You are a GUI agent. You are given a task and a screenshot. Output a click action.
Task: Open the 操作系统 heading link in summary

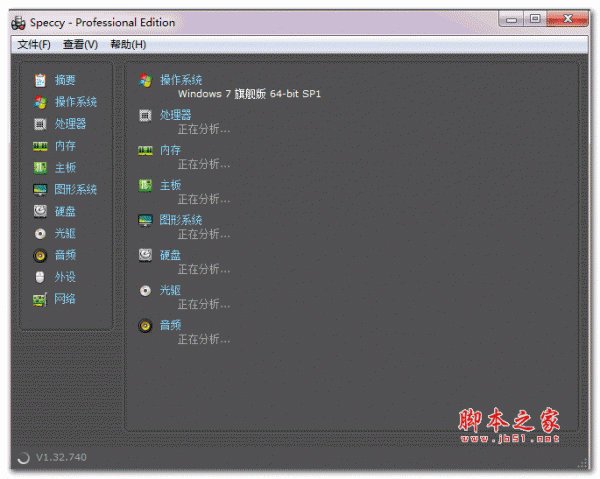pyautogui.click(x=181, y=80)
